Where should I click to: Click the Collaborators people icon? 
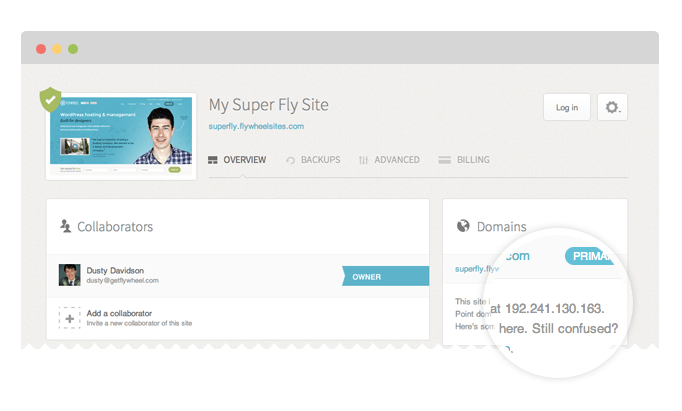pos(66,226)
